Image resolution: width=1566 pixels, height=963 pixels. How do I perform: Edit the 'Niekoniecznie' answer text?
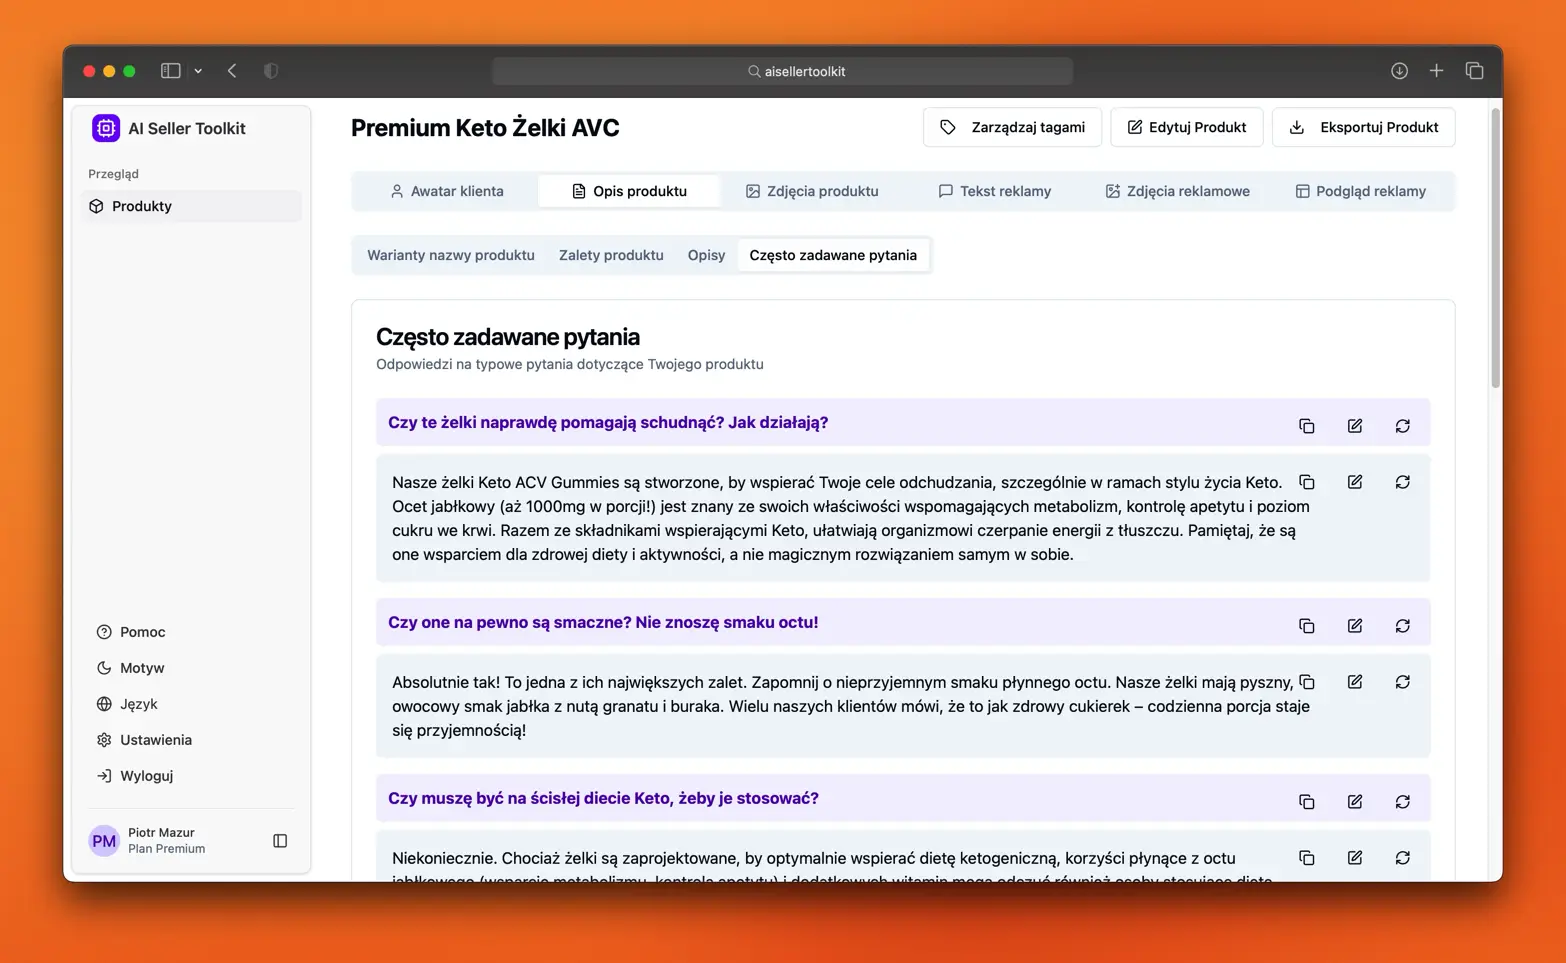(1354, 858)
